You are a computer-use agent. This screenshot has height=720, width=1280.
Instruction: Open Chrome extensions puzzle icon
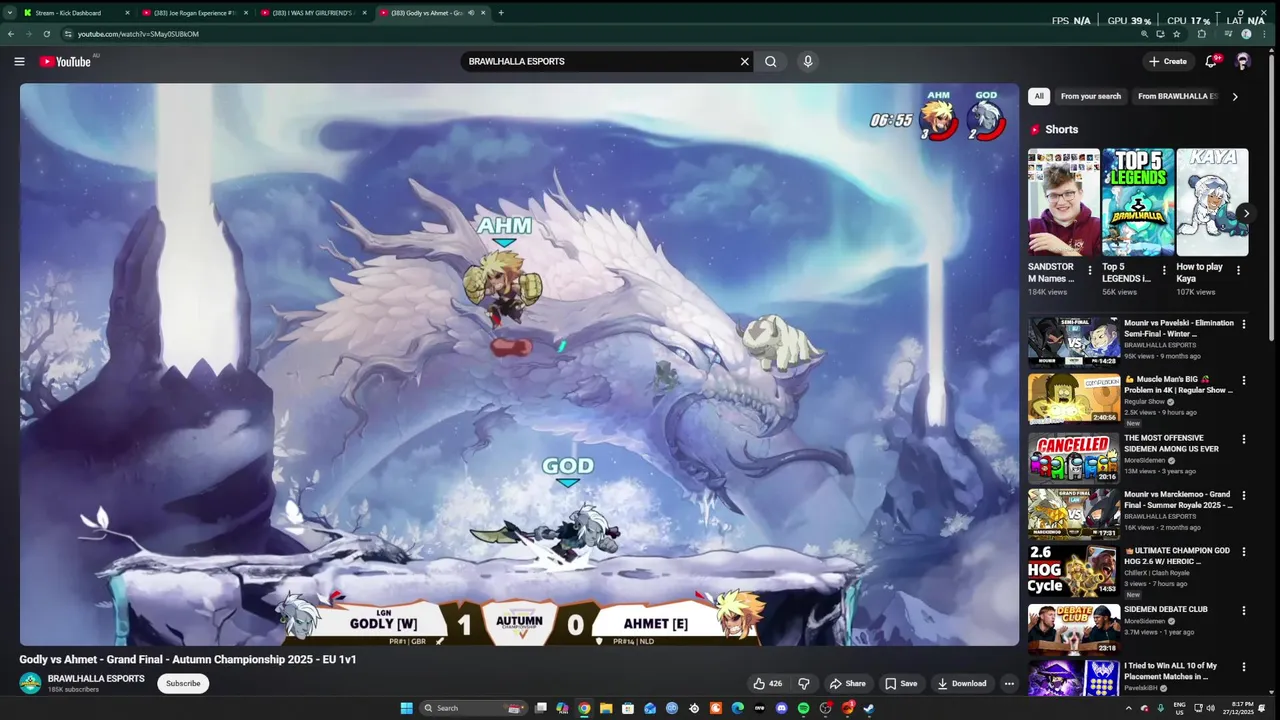1202,34
